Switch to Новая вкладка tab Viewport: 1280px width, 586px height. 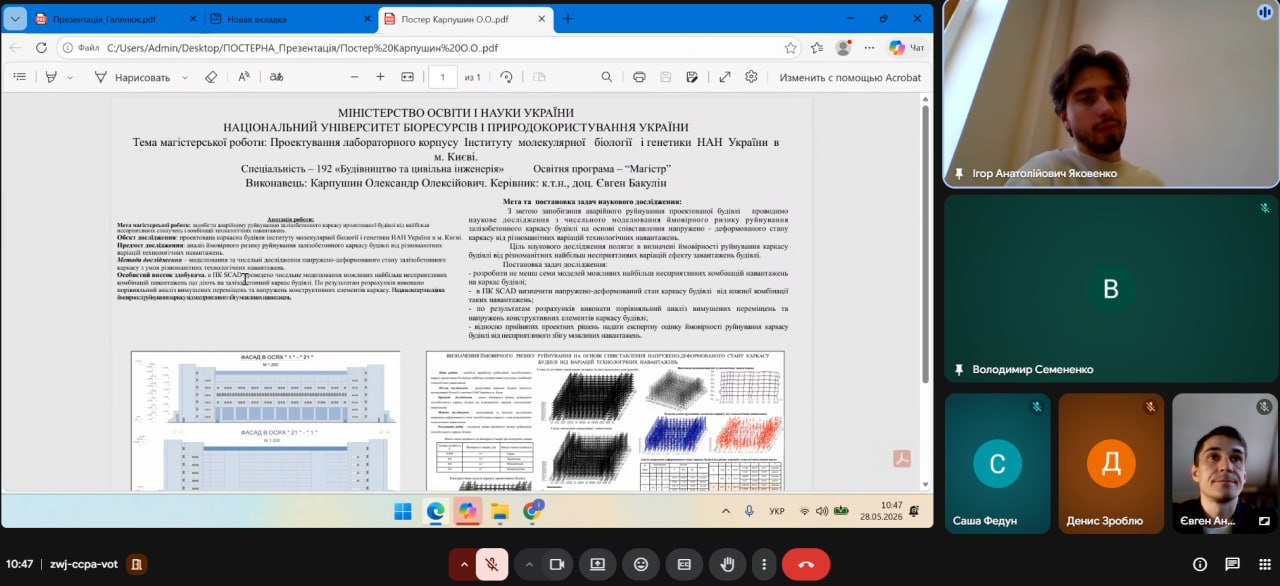[x=288, y=18]
